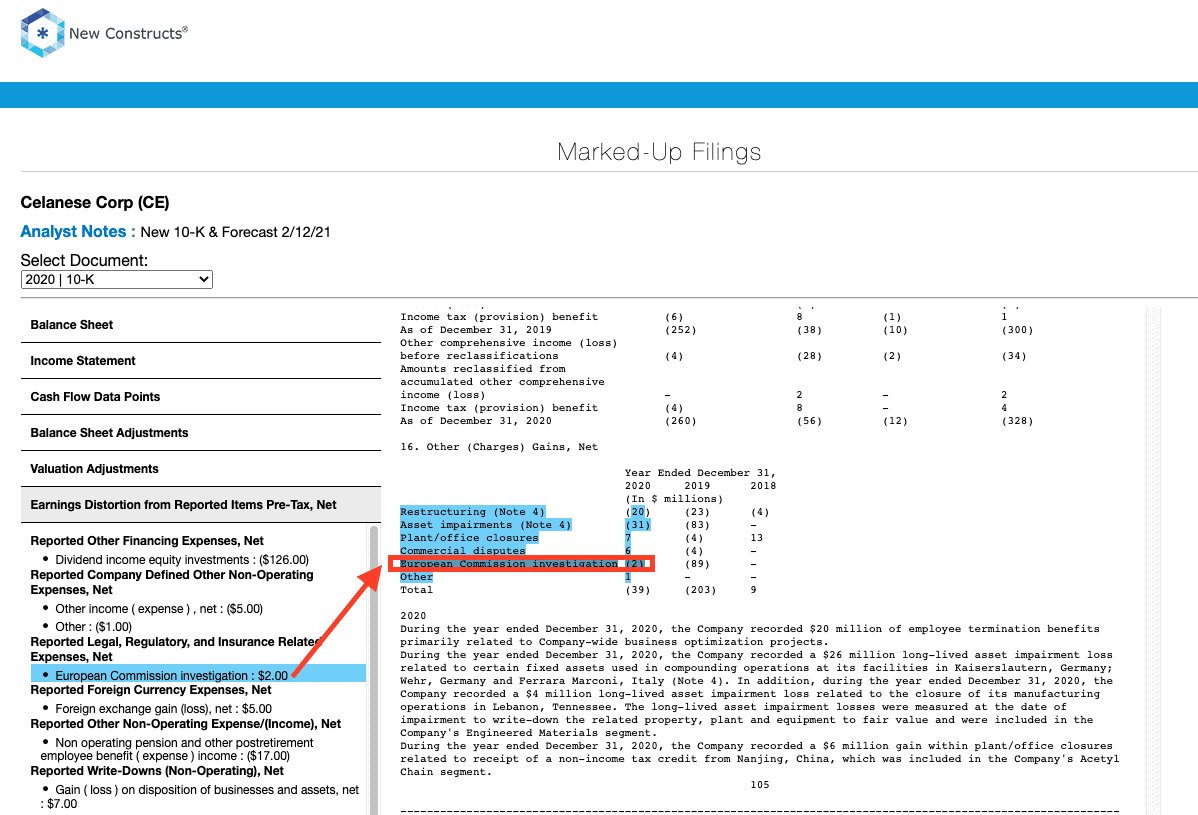Click the (328) total value for December 31, 2020
Image resolution: width=1198 pixels, height=815 pixels.
pos(1017,421)
